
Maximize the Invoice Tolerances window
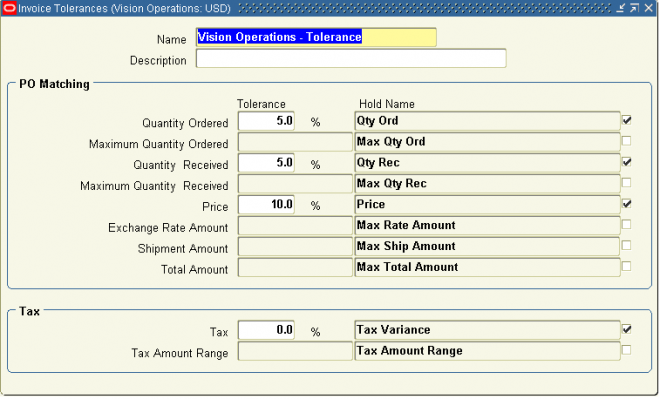[x=634, y=8]
